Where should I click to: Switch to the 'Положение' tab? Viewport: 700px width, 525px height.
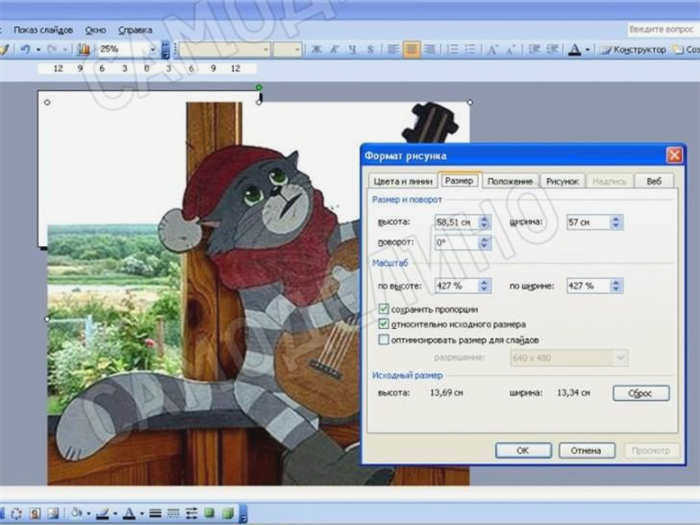click(x=510, y=181)
